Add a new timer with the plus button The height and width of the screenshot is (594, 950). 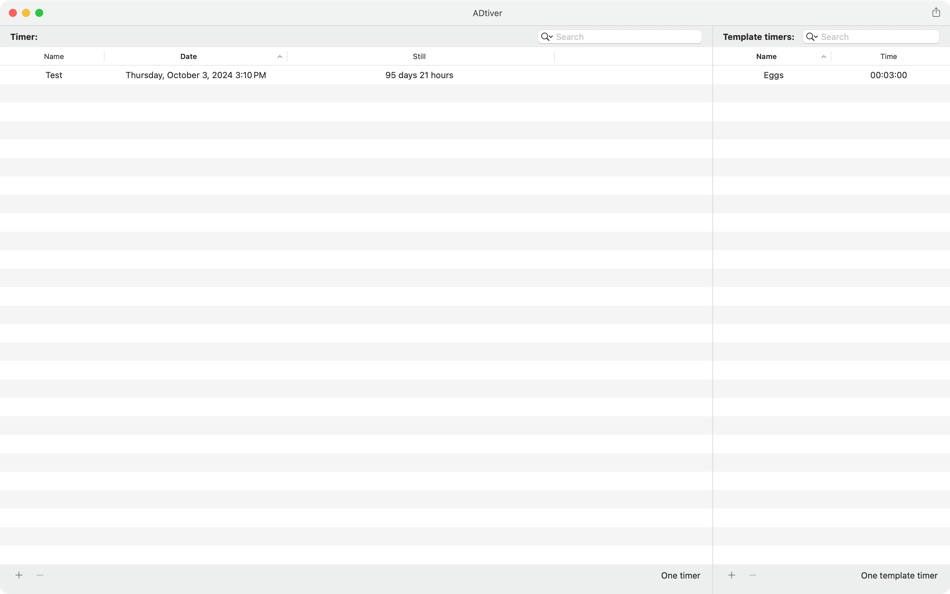pos(18,575)
